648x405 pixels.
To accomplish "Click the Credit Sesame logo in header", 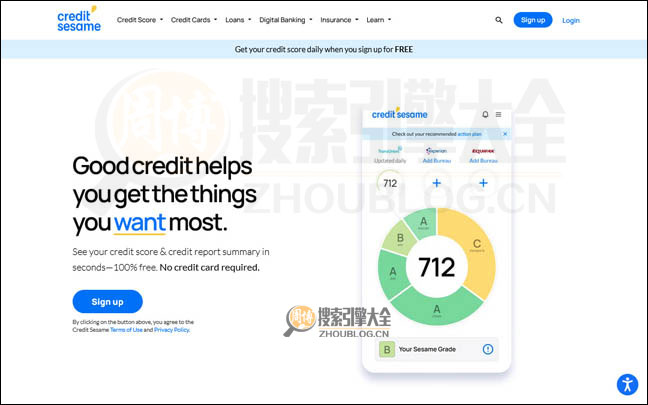I will [79, 19].
